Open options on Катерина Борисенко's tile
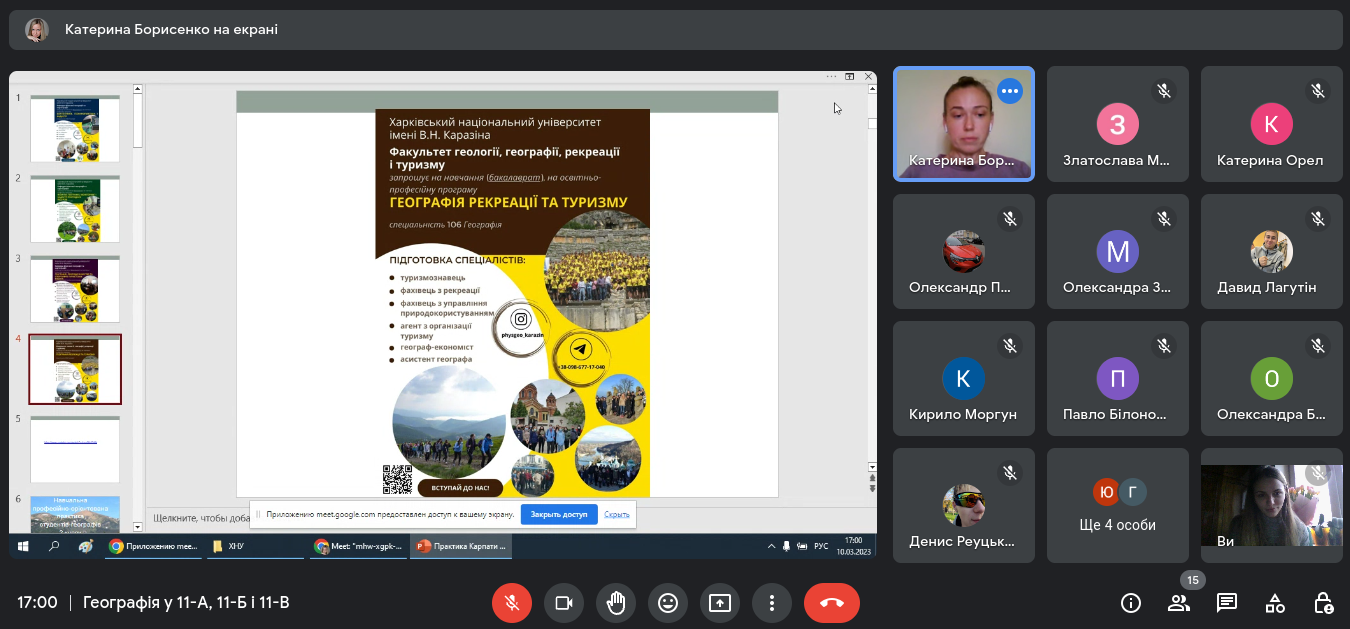1350x629 pixels. (1010, 91)
